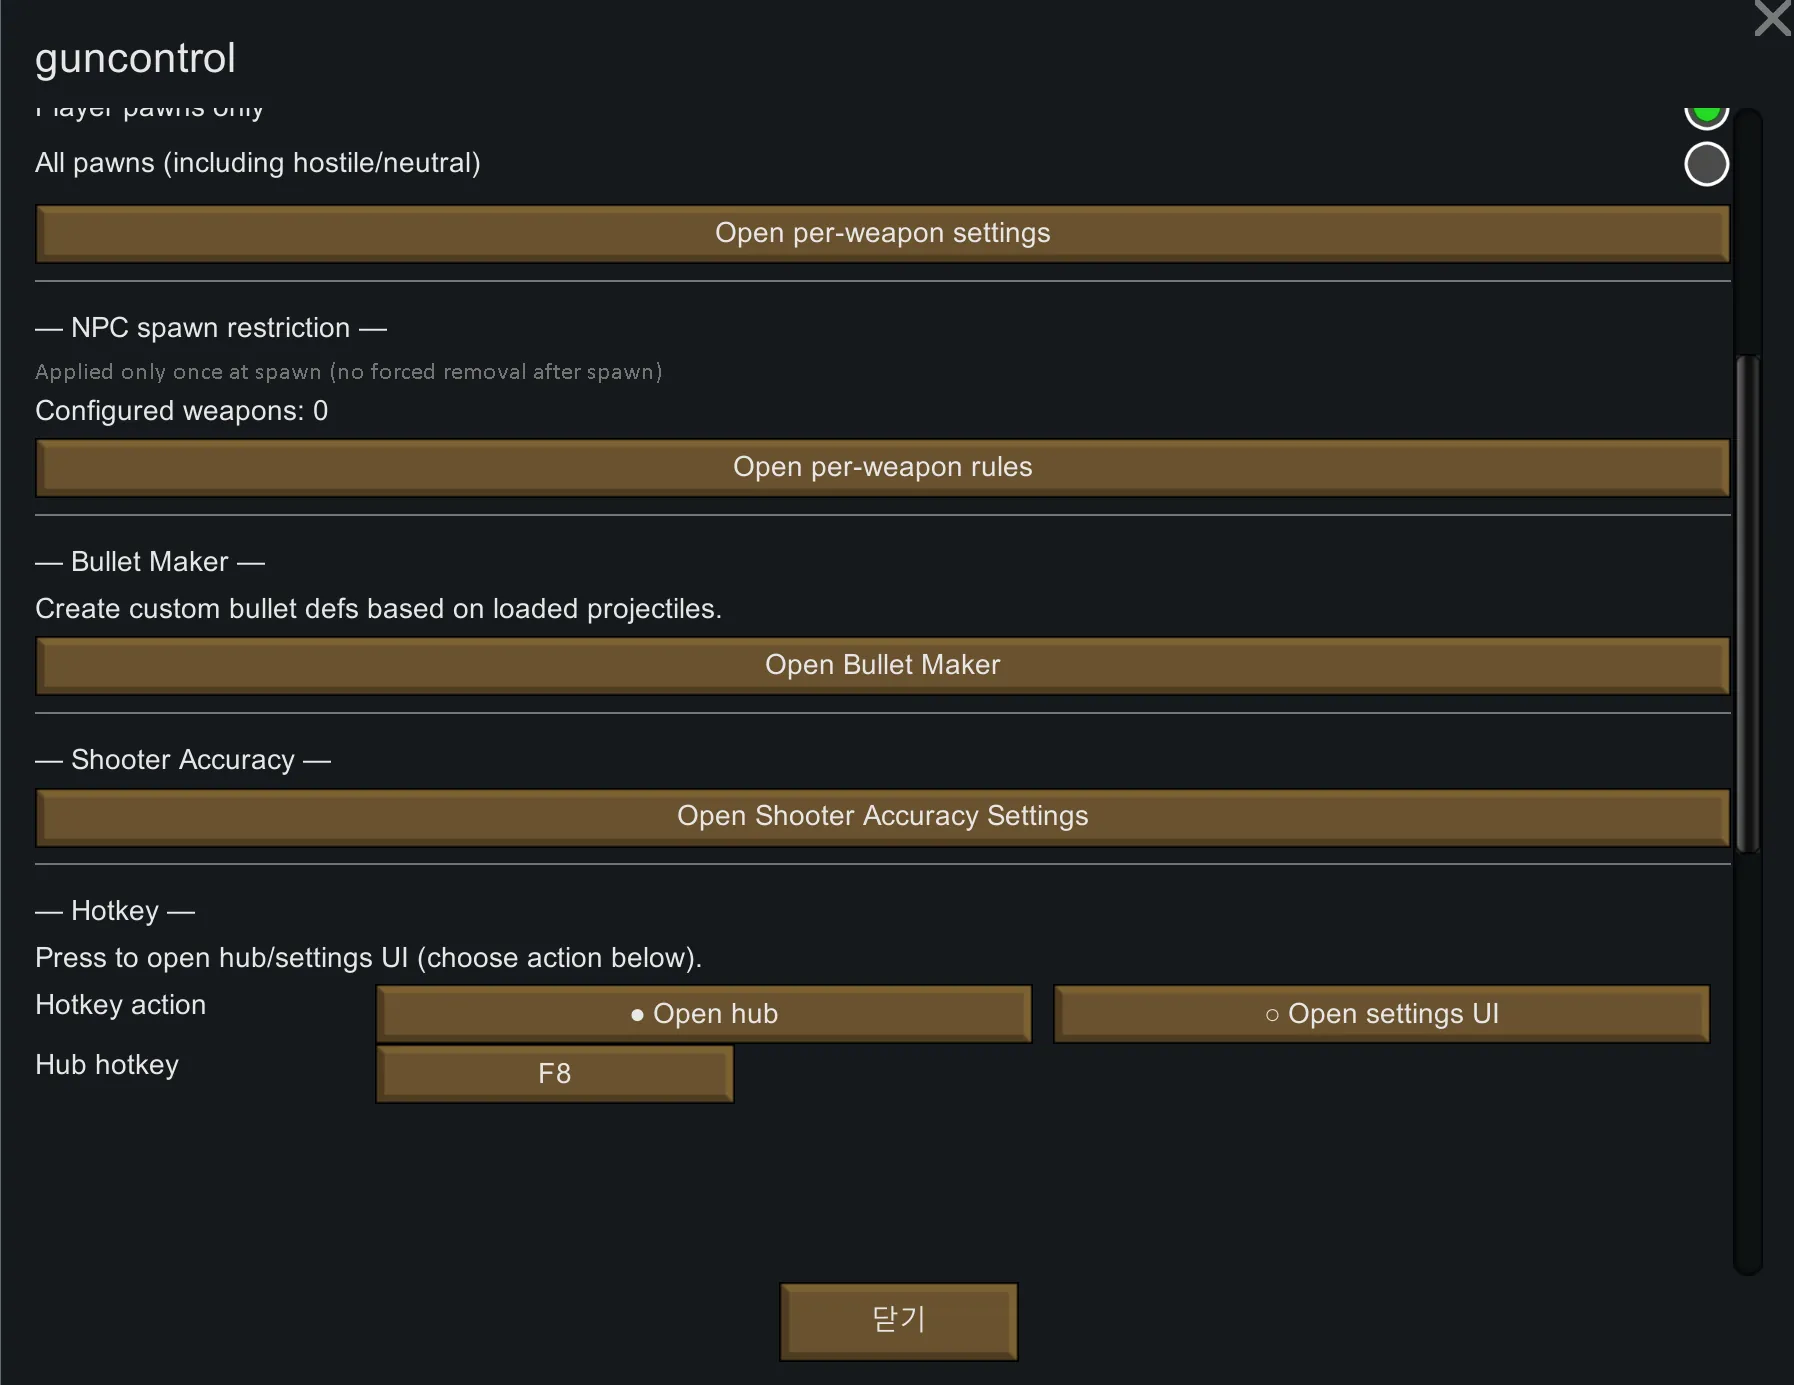Choose Open settings UI hotkey action

(1381, 1014)
